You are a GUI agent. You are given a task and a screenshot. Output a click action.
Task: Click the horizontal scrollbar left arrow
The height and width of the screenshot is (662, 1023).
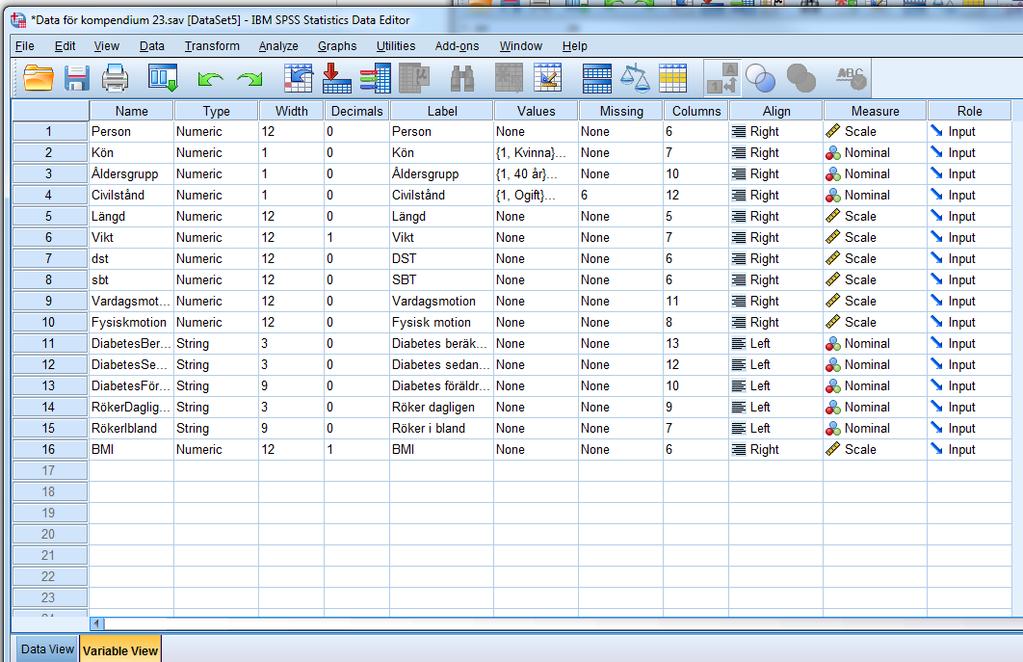click(97, 624)
